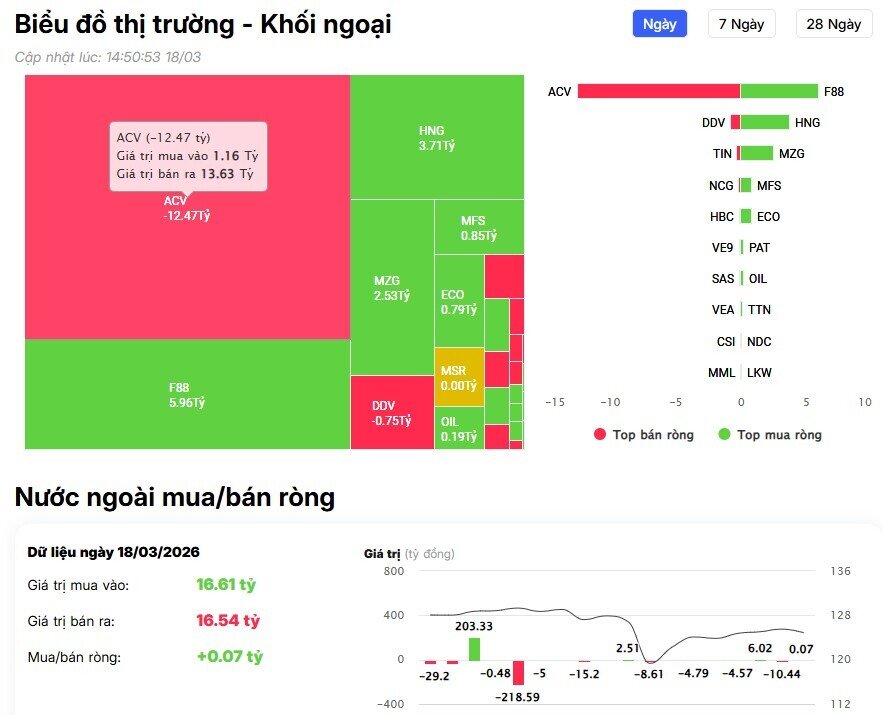883x715 pixels.
Task: Switch to the 28 Ngày tab
Action: click(x=833, y=24)
